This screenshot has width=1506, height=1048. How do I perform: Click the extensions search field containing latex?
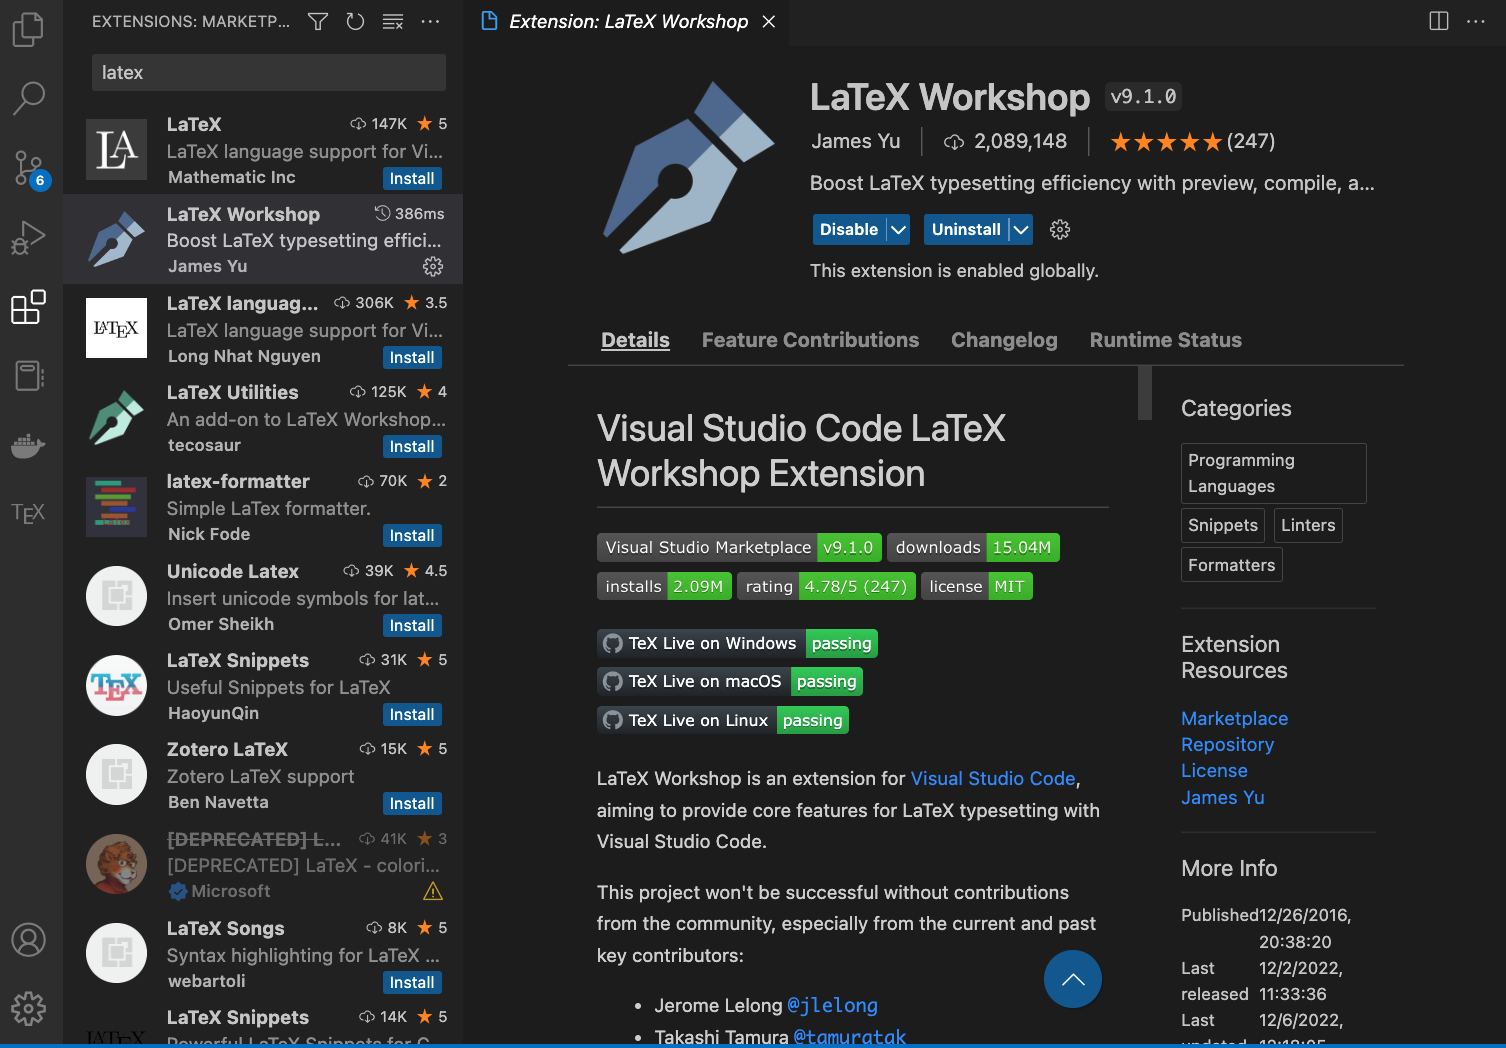pyautogui.click(x=269, y=73)
